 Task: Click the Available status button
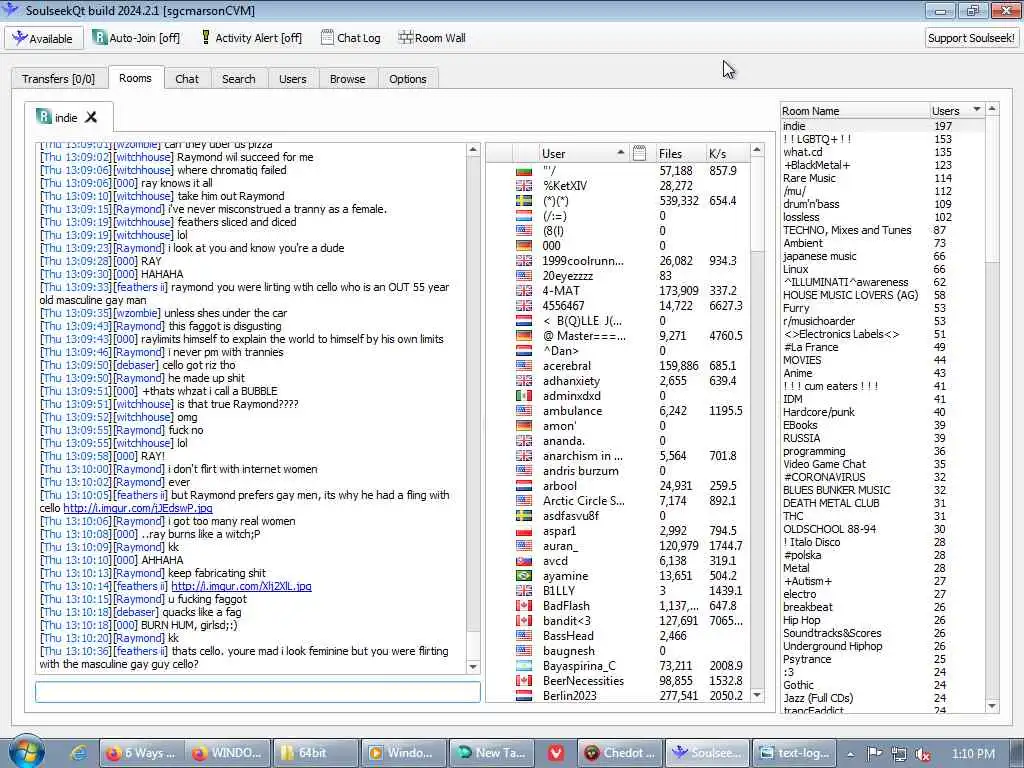44,38
